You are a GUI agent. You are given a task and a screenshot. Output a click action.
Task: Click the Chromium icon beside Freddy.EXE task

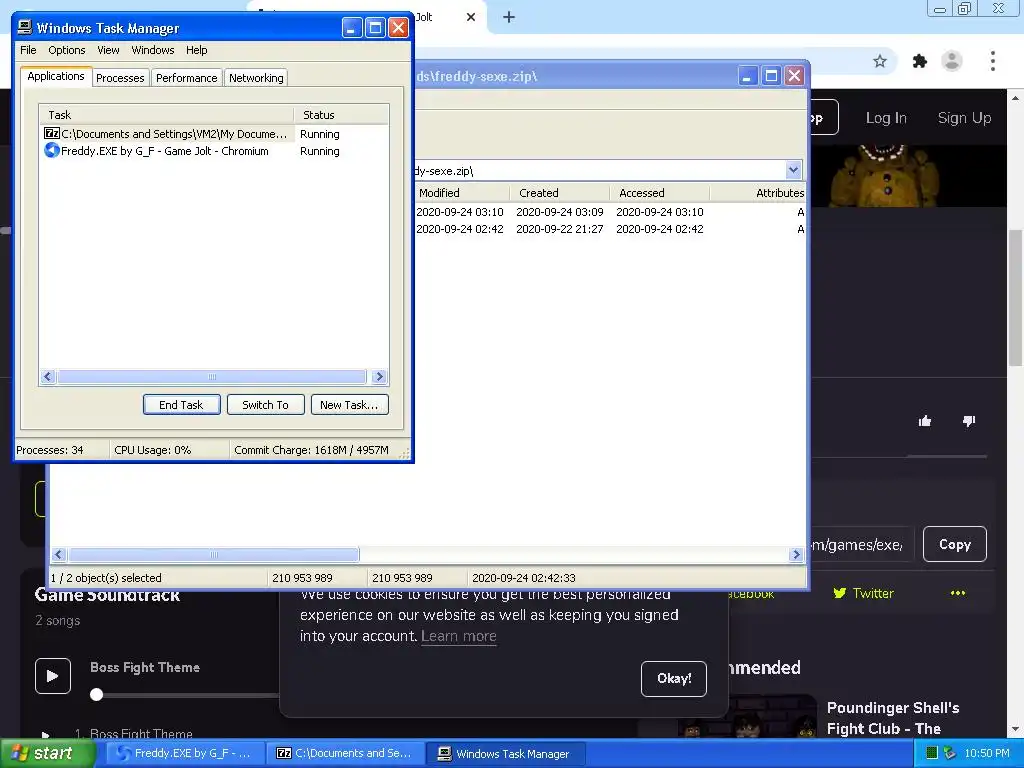click(52, 151)
